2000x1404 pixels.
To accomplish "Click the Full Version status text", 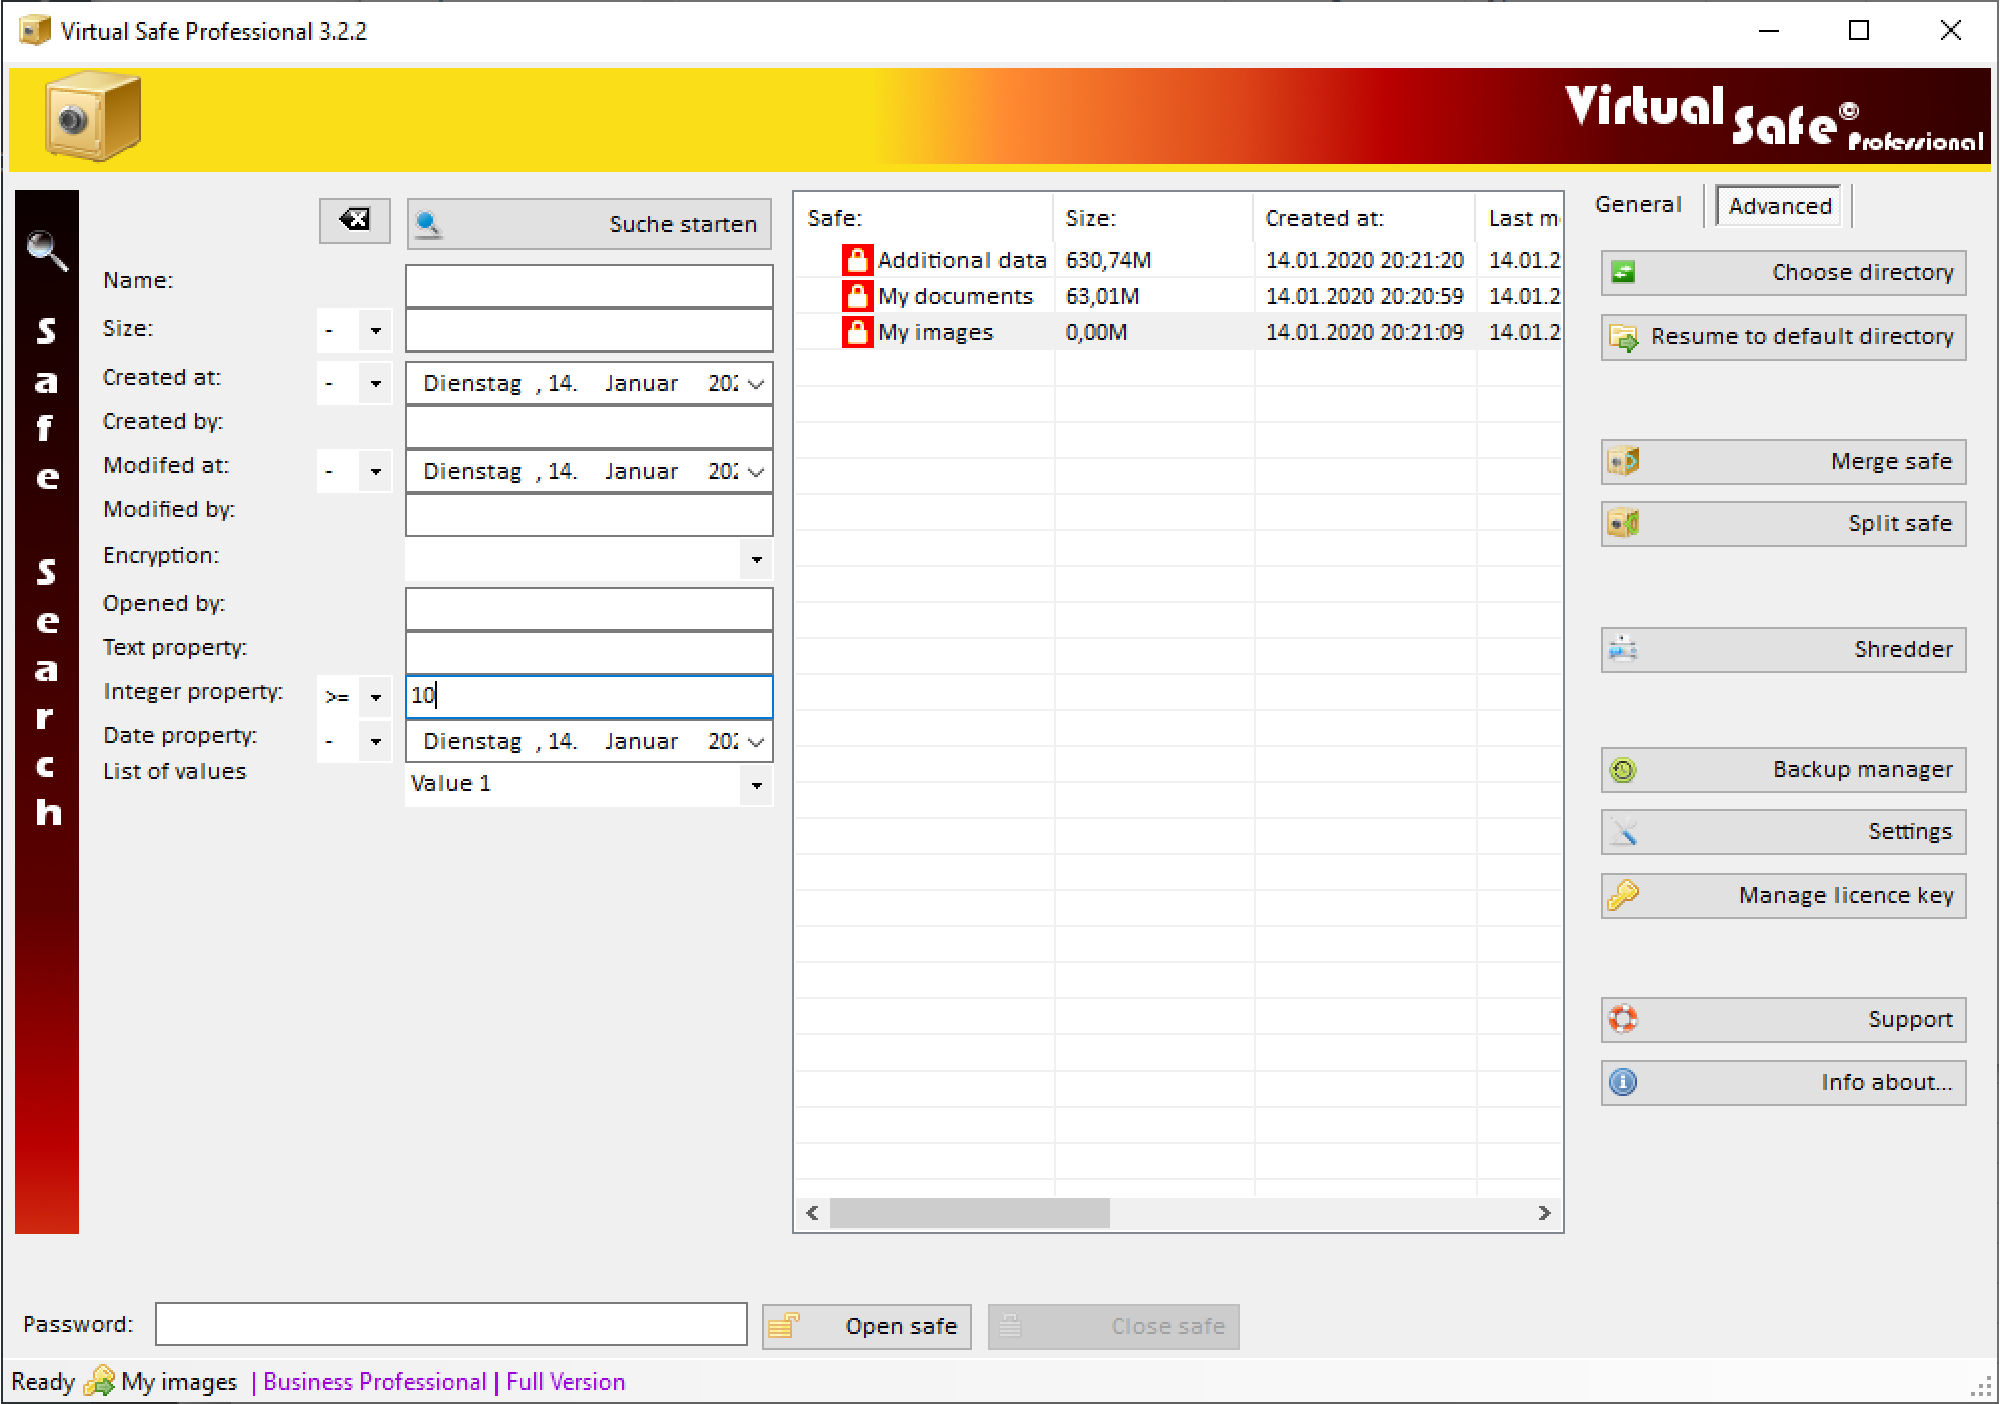I will [565, 1382].
